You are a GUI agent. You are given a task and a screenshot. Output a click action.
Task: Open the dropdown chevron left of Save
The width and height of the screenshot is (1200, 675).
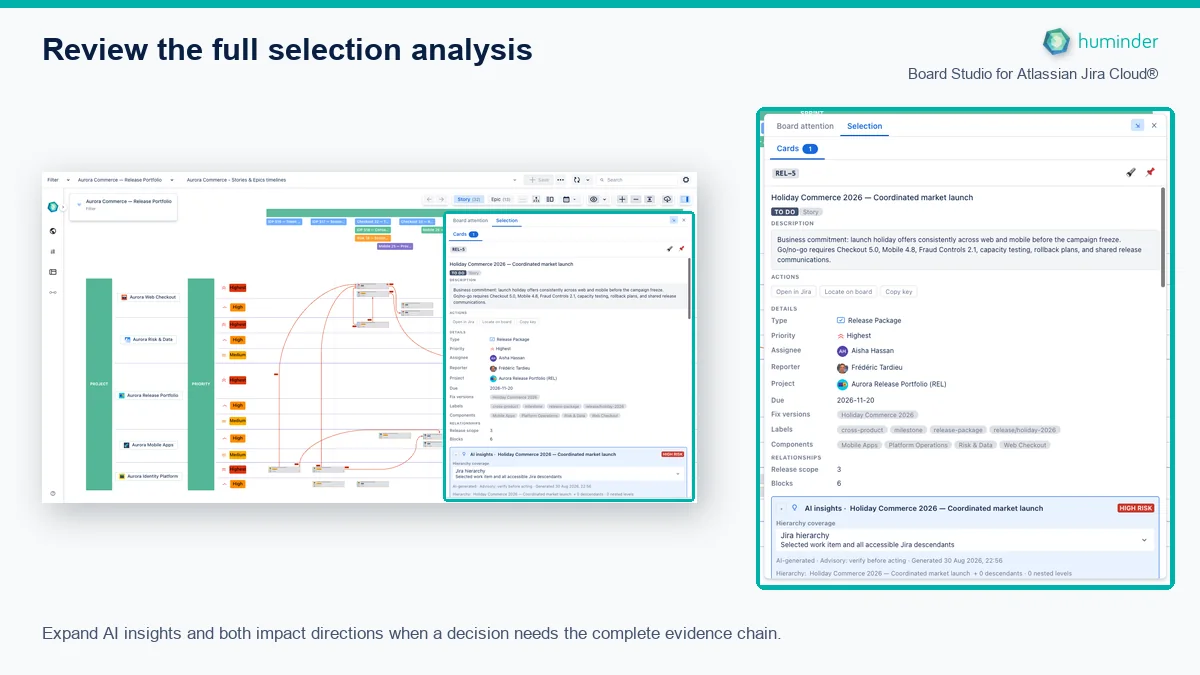coord(514,180)
